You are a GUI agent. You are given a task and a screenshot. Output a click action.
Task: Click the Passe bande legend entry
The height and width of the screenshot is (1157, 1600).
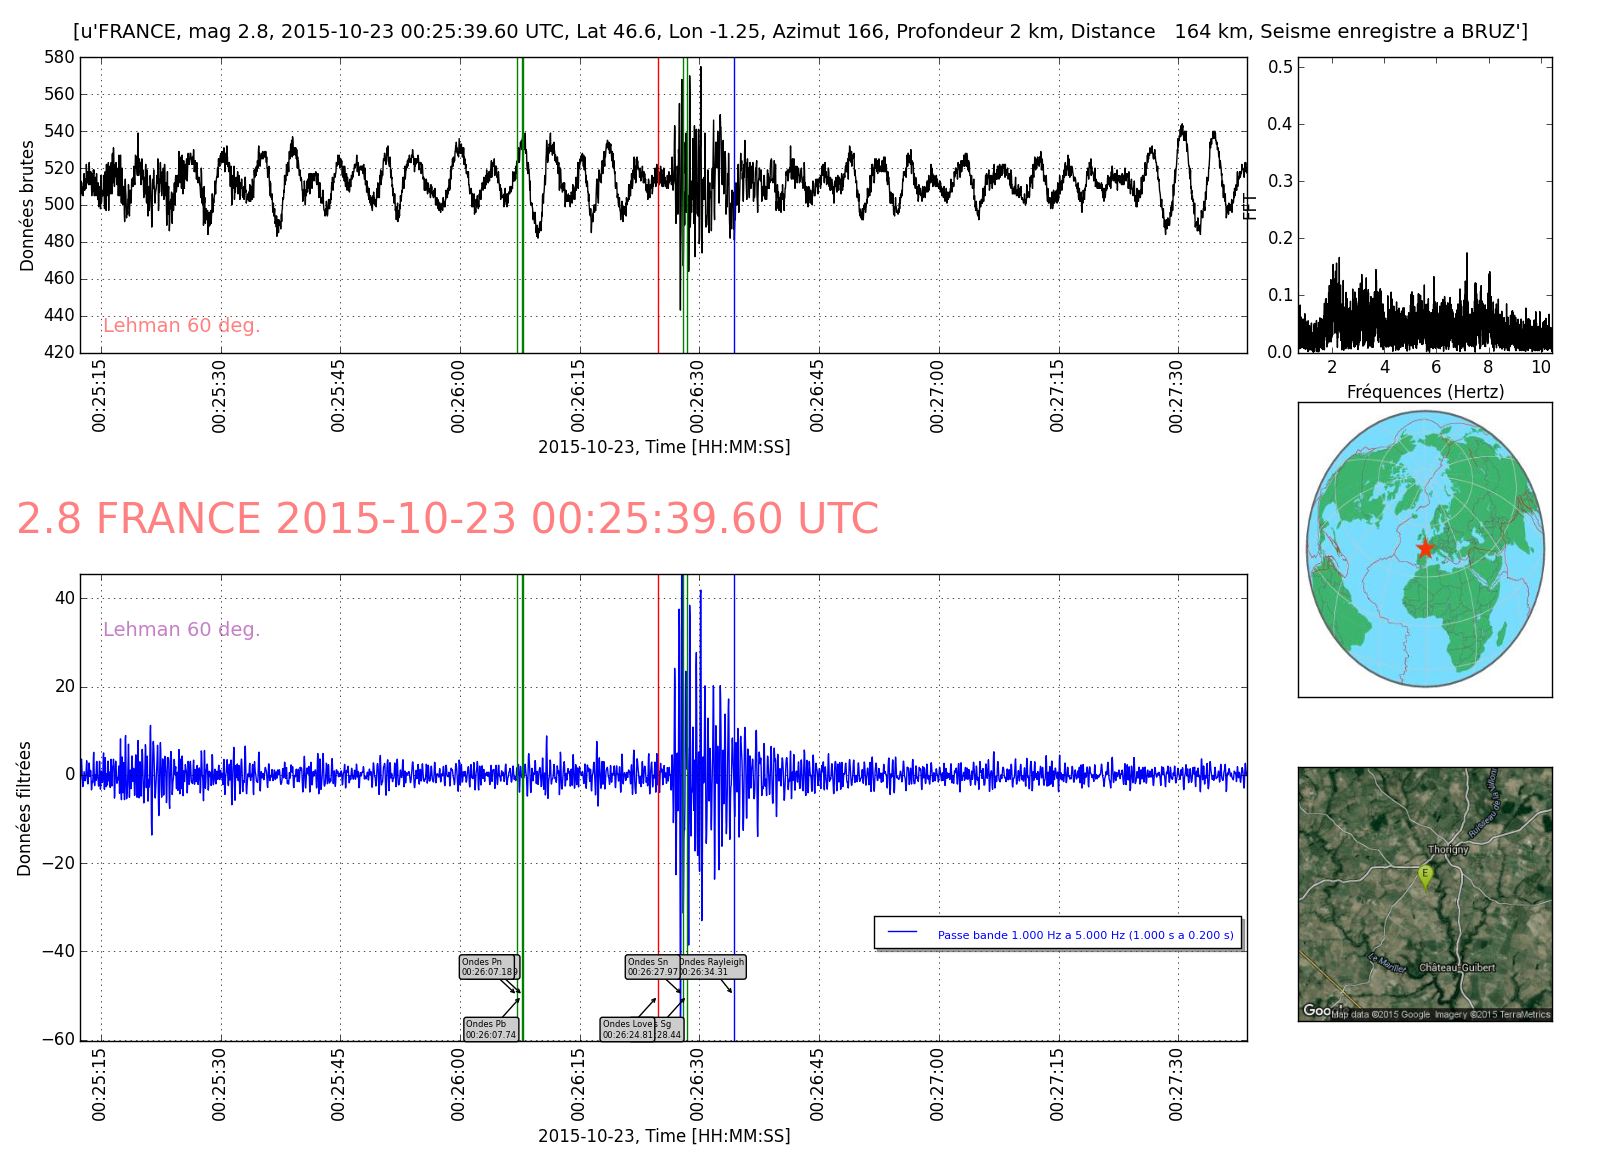click(1085, 935)
